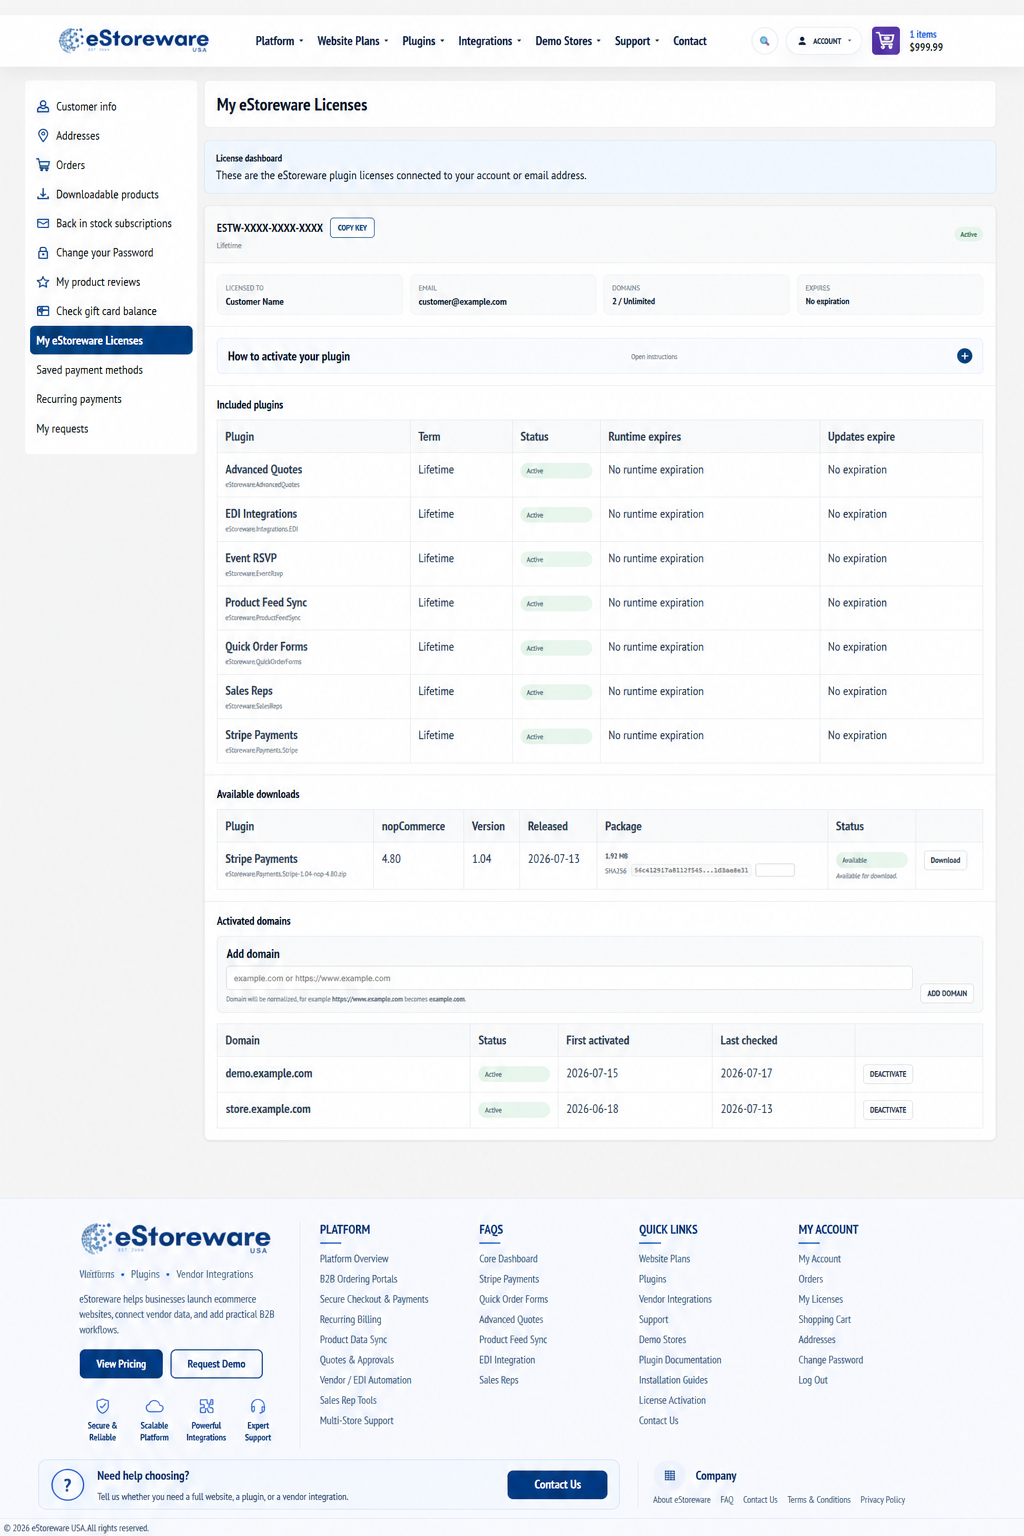Click the Powerful Integrations icon
The height and width of the screenshot is (1536, 1024).
[206, 1406]
